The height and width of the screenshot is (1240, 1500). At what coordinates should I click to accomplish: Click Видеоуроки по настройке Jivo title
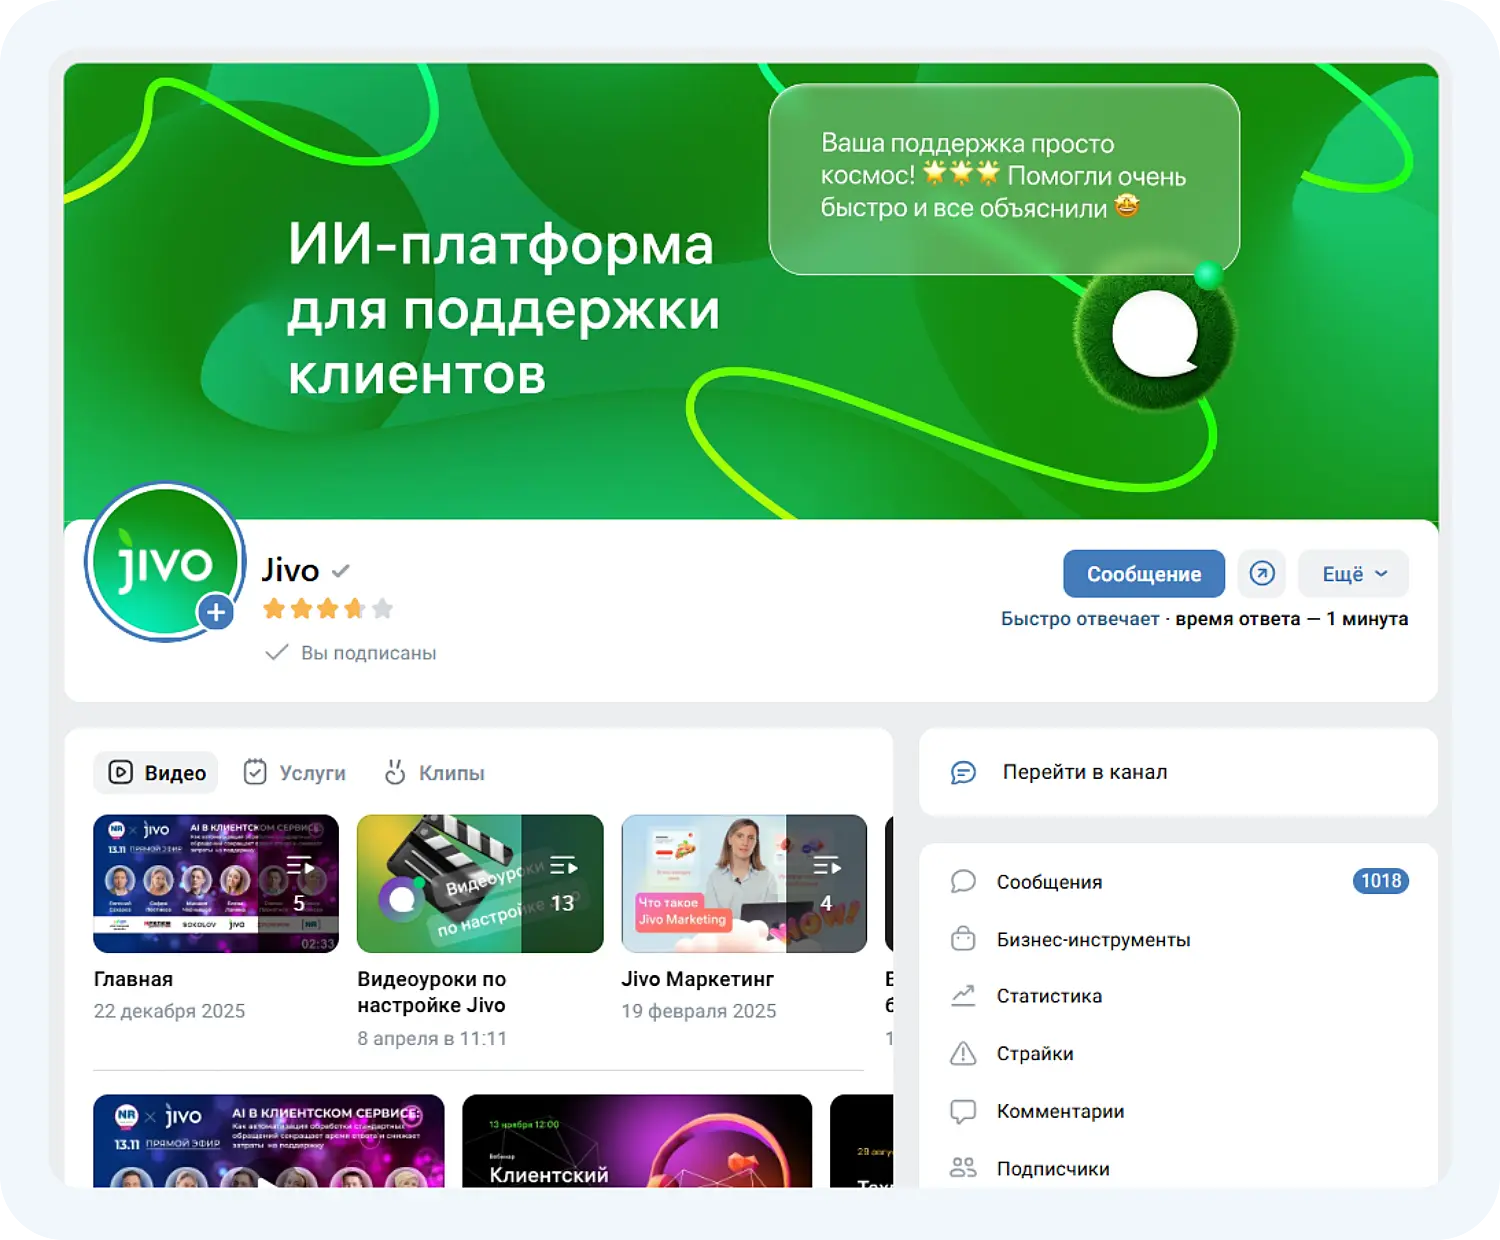[432, 992]
